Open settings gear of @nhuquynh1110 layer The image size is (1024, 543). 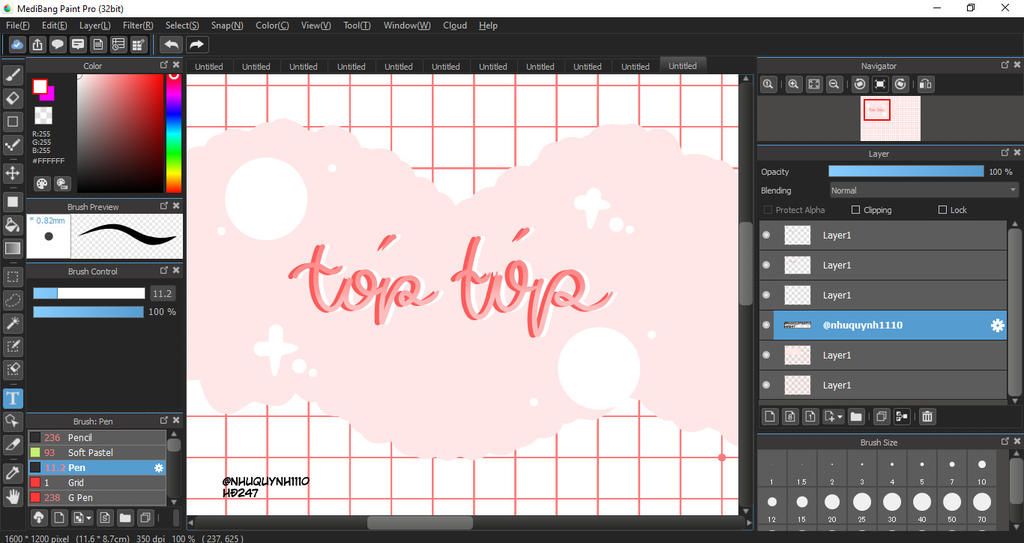tap(997, 325)
